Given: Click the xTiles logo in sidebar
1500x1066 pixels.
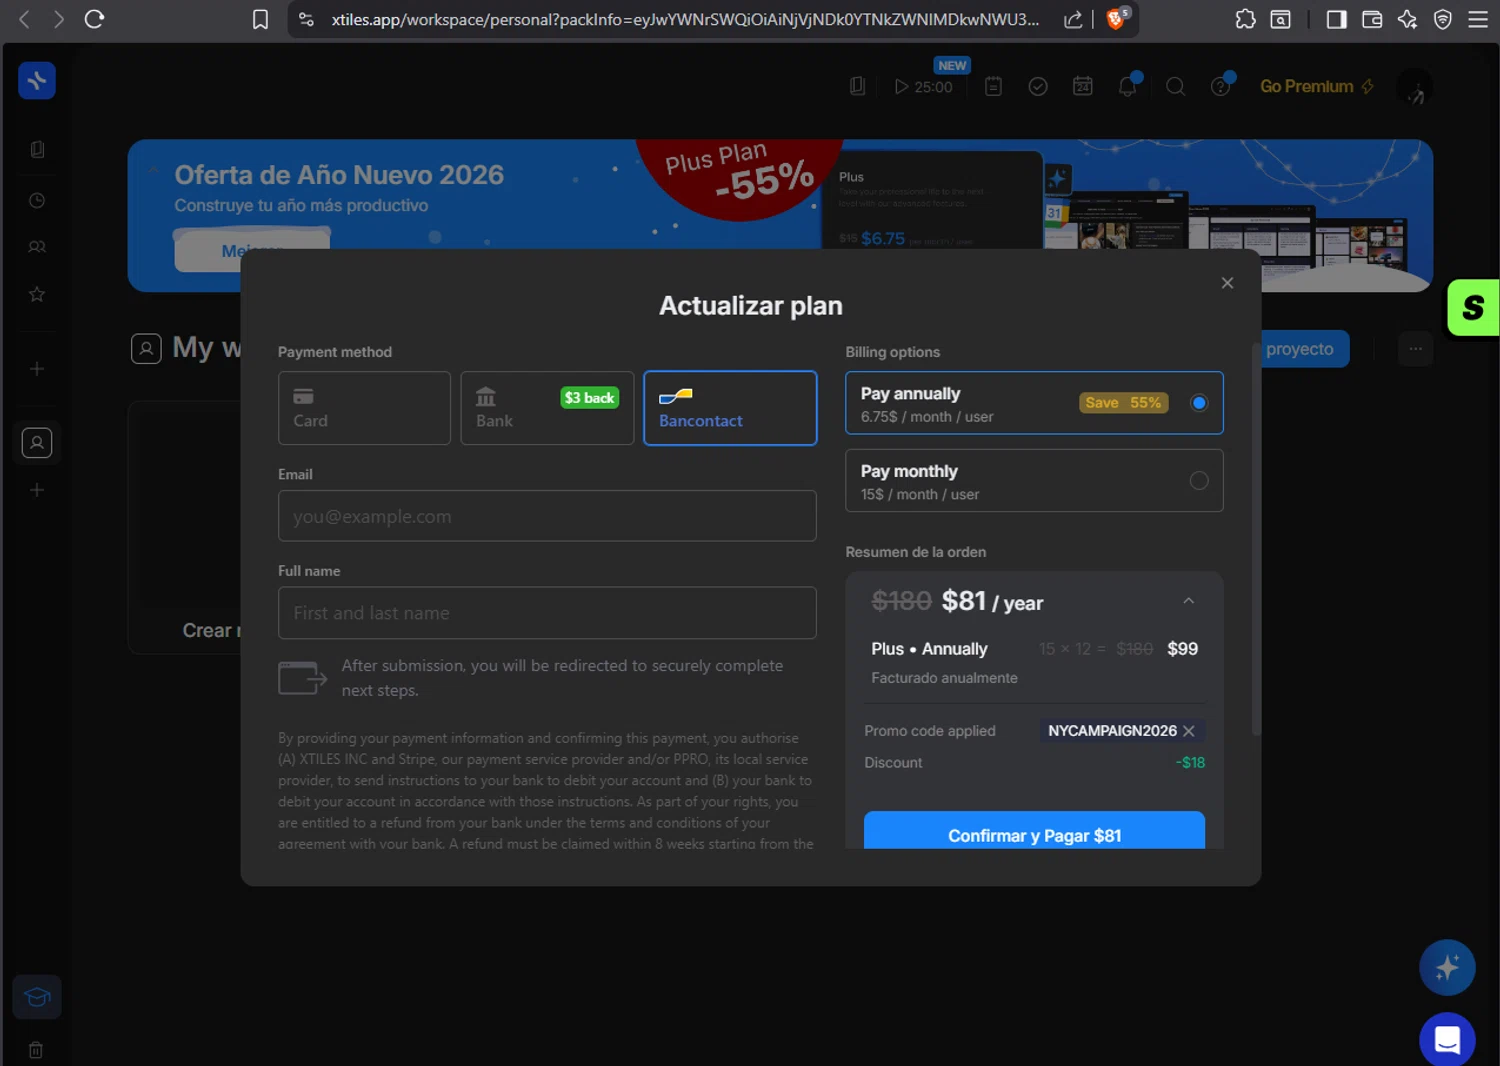Looking at the screenshot, I should (x=37, y=81).
